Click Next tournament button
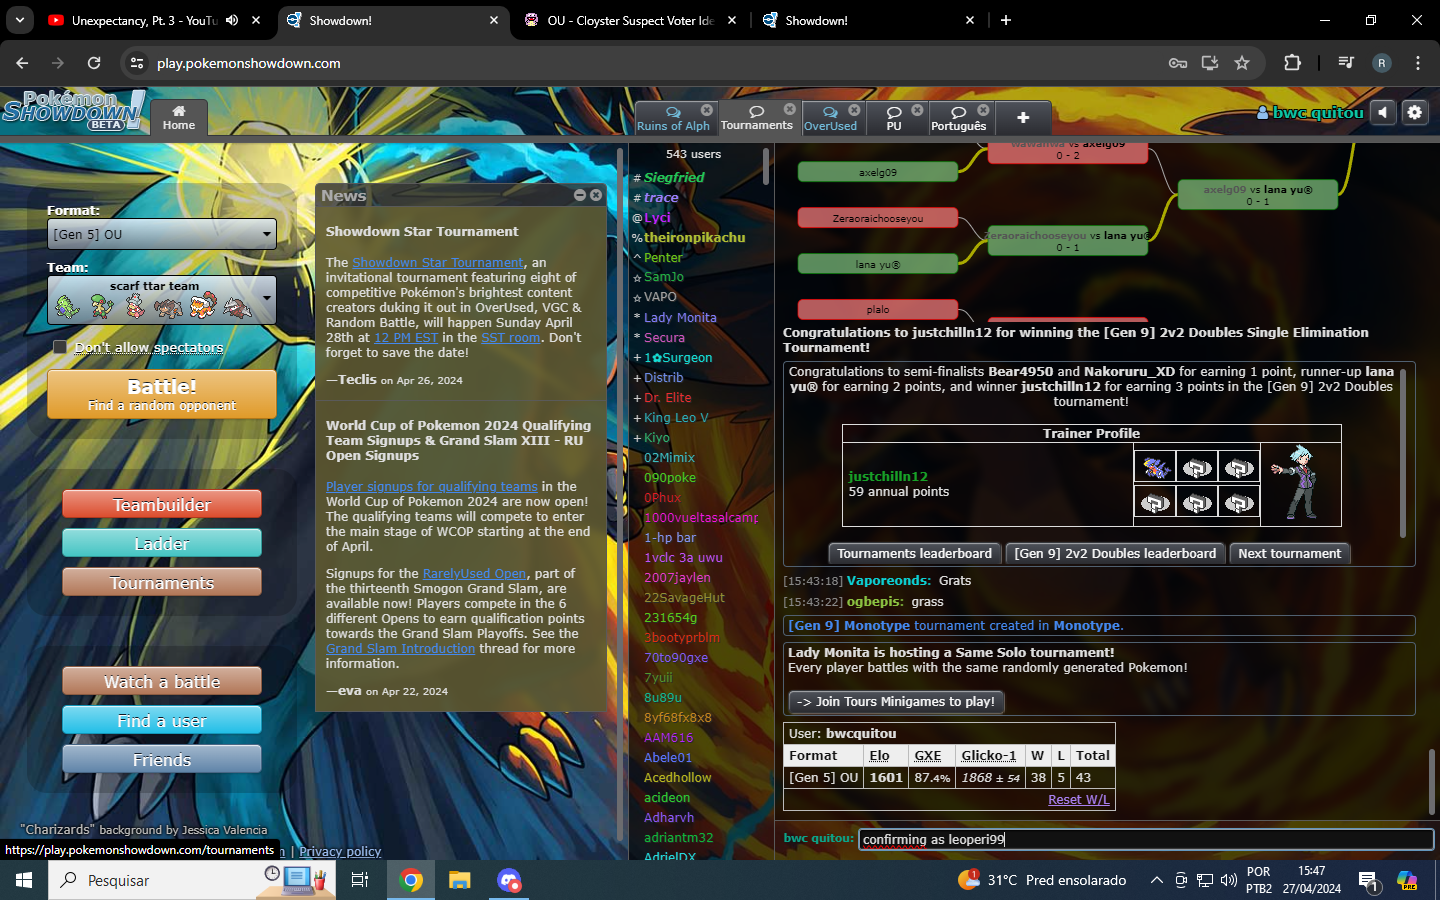Screen dimensions: 1440x900 (x=1289, y=553)
